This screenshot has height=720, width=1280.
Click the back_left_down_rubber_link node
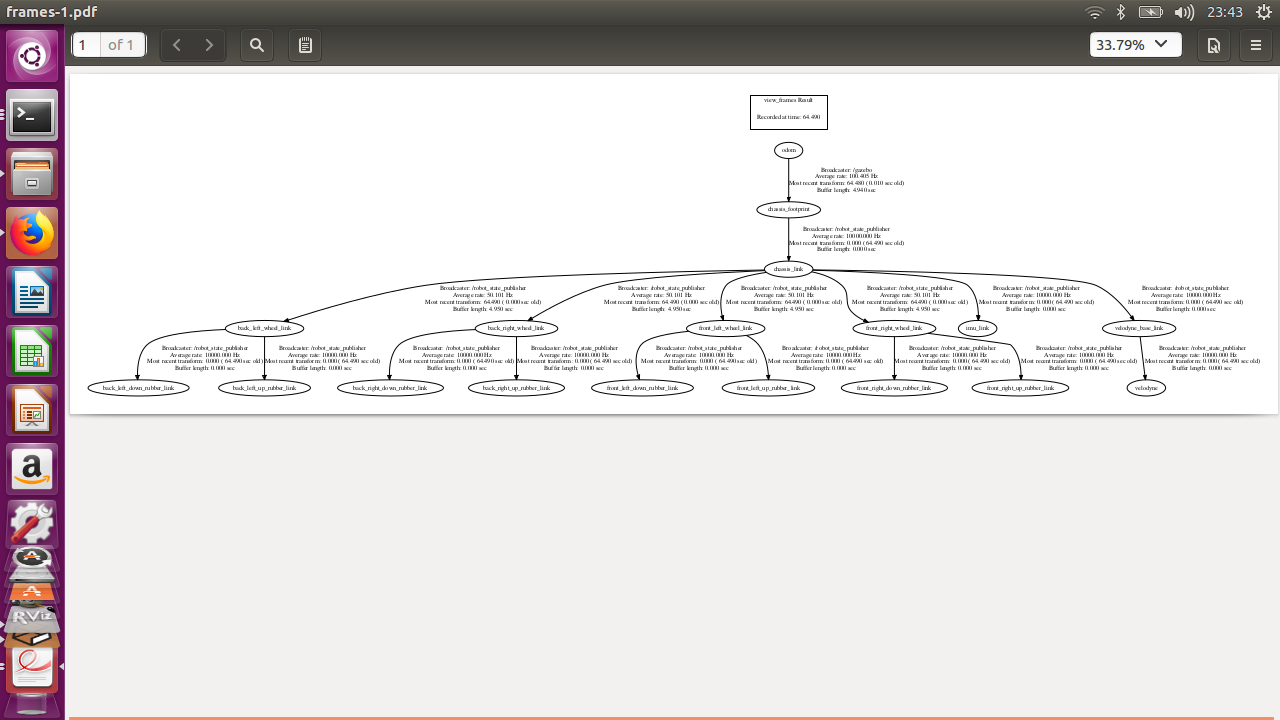[x=138, y=387]
